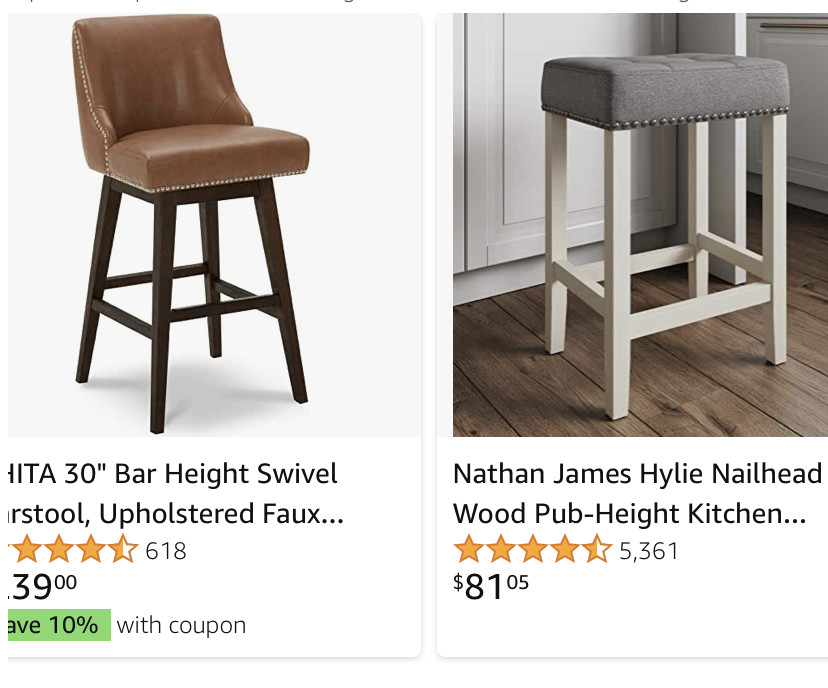The image size is (828, 688).
Task: Click the star rating of the Nathan James stool
Action: tap(532, 549)
